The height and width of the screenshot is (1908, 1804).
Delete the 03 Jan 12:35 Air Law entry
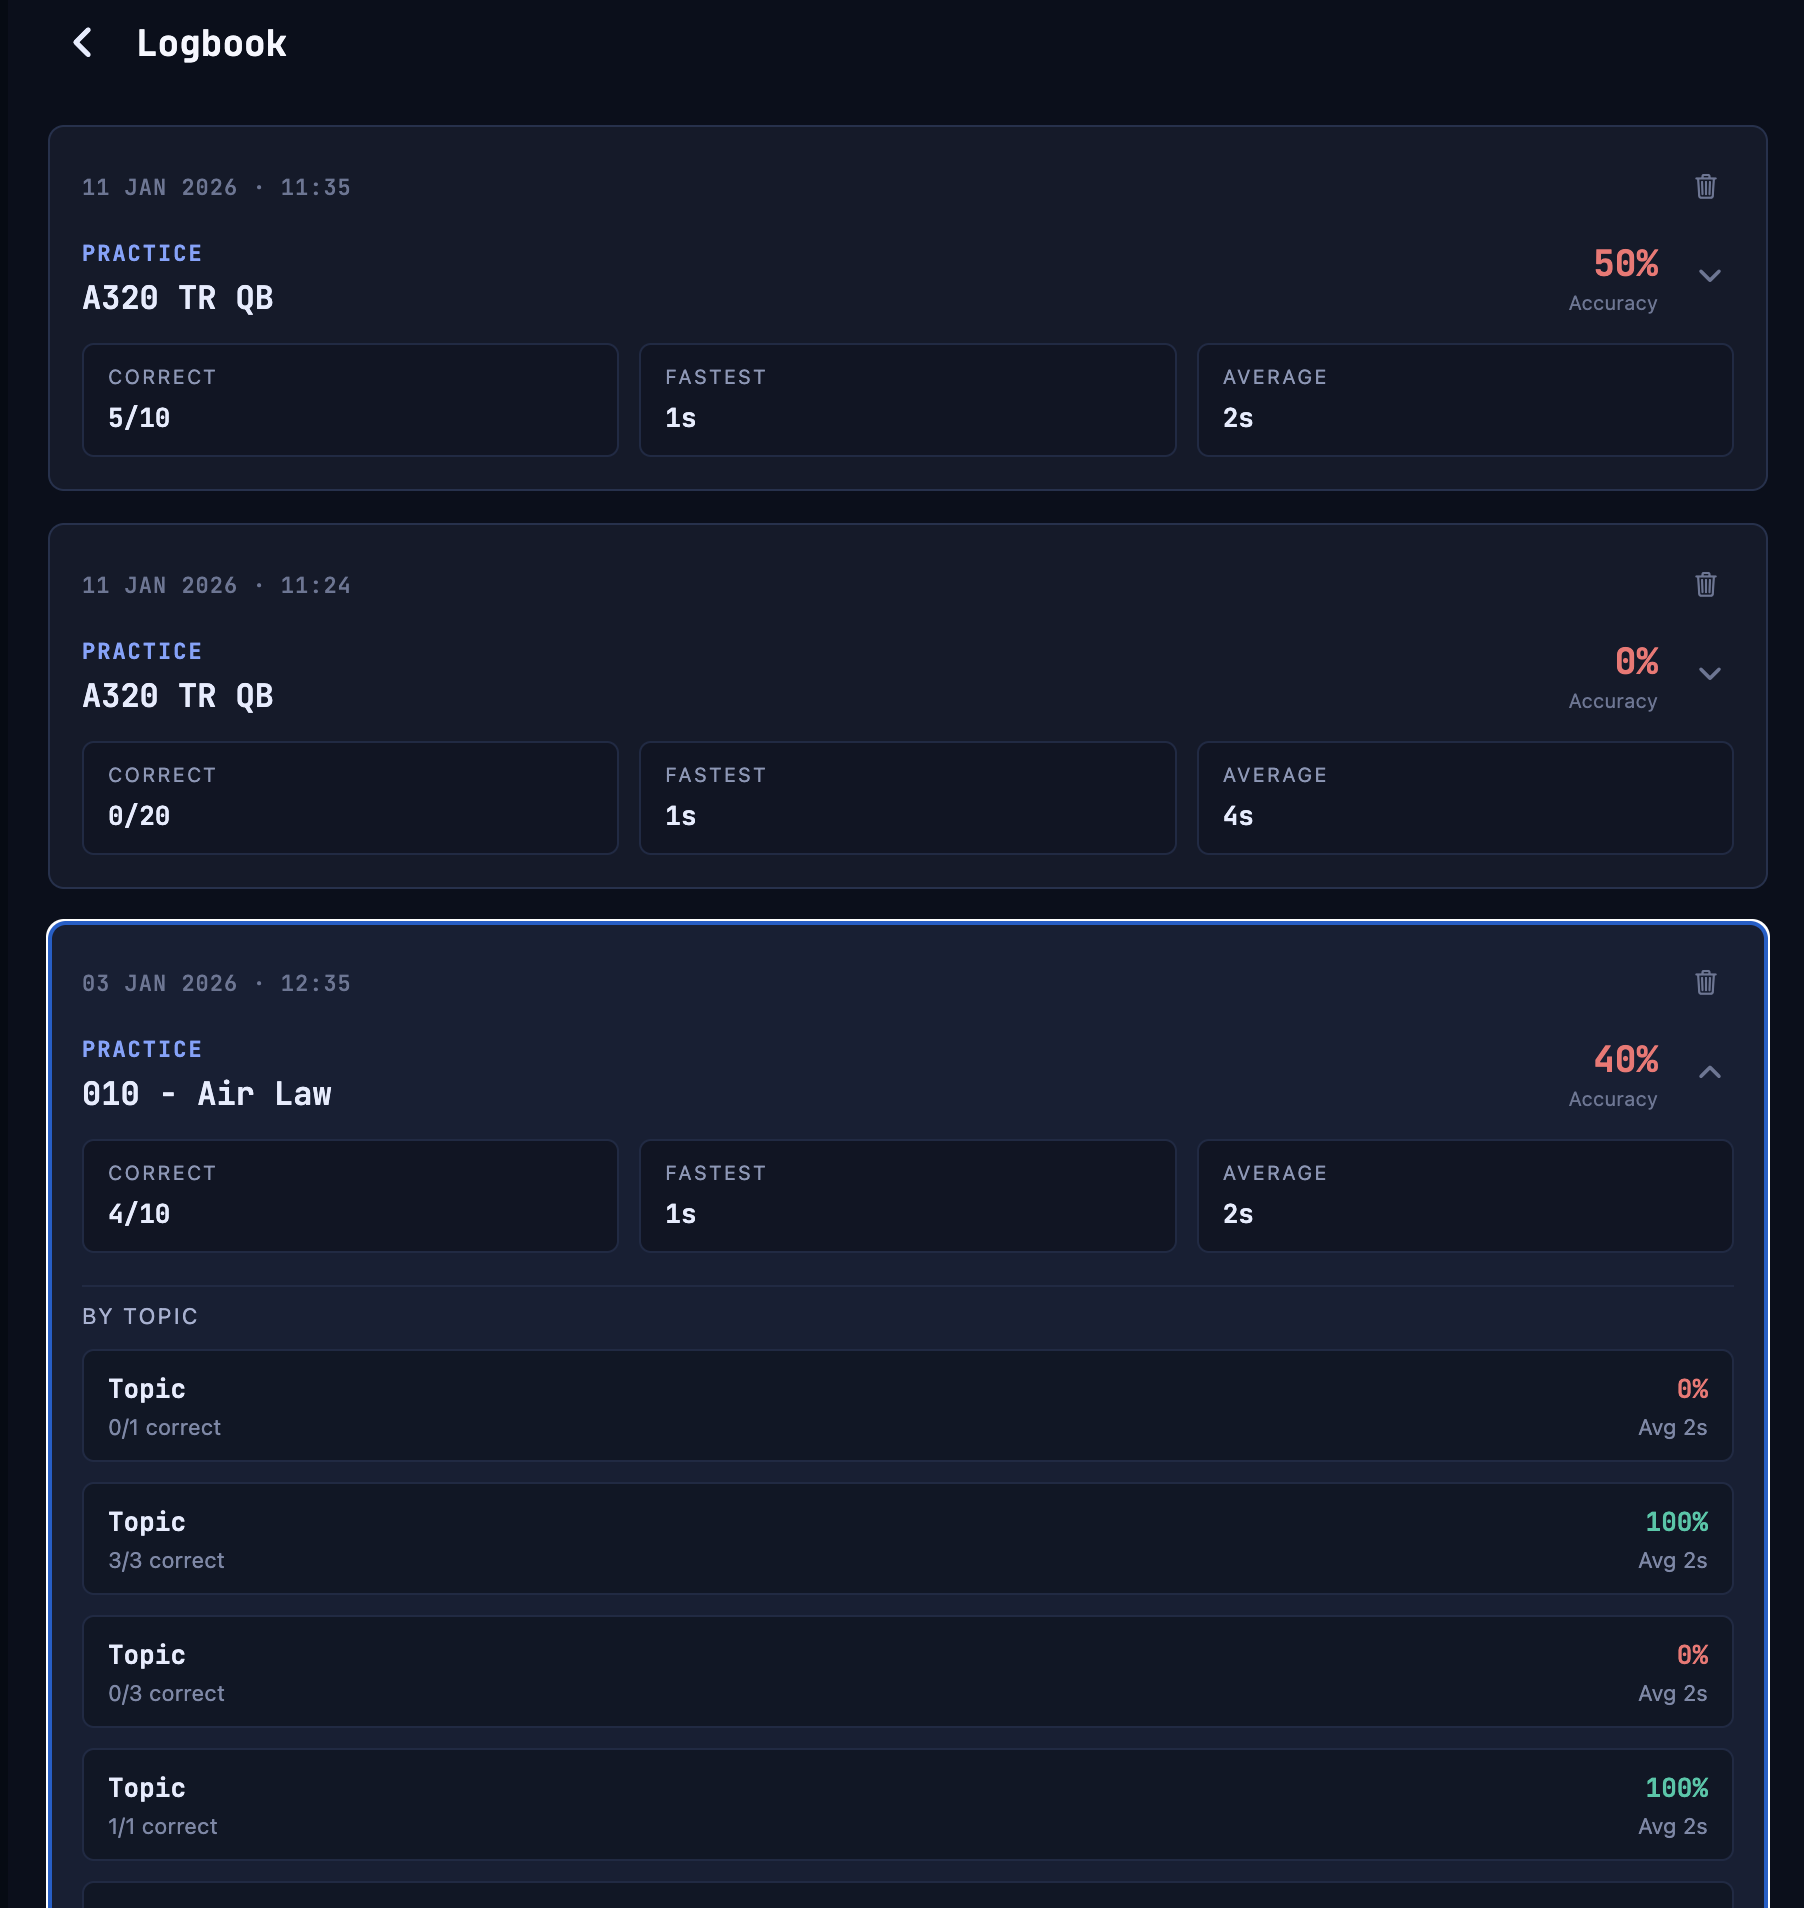pyautogui.click(x=1705, y=983)
